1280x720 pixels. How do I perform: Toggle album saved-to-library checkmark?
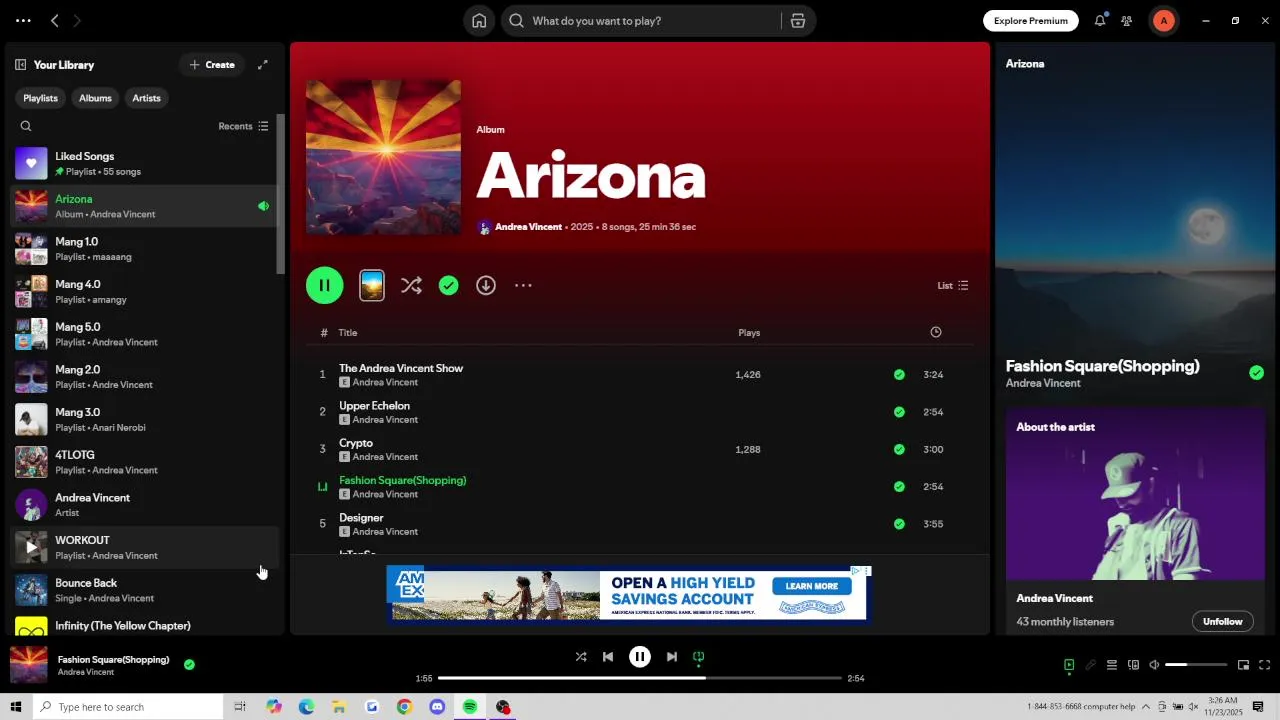[x=449, y=286]
